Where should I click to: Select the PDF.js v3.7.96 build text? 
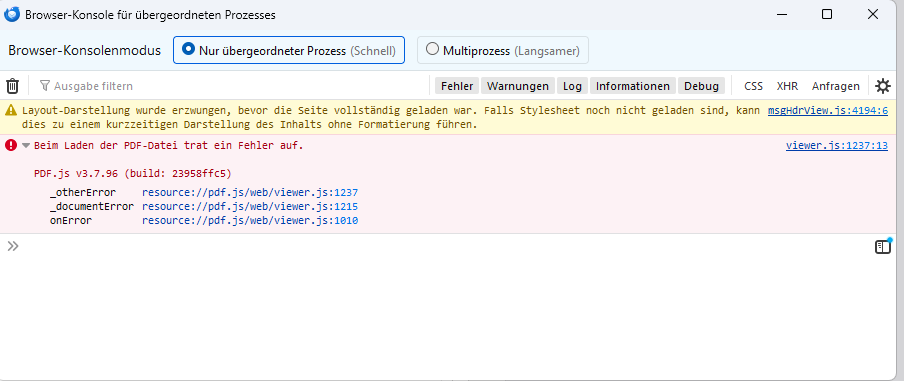133,173
